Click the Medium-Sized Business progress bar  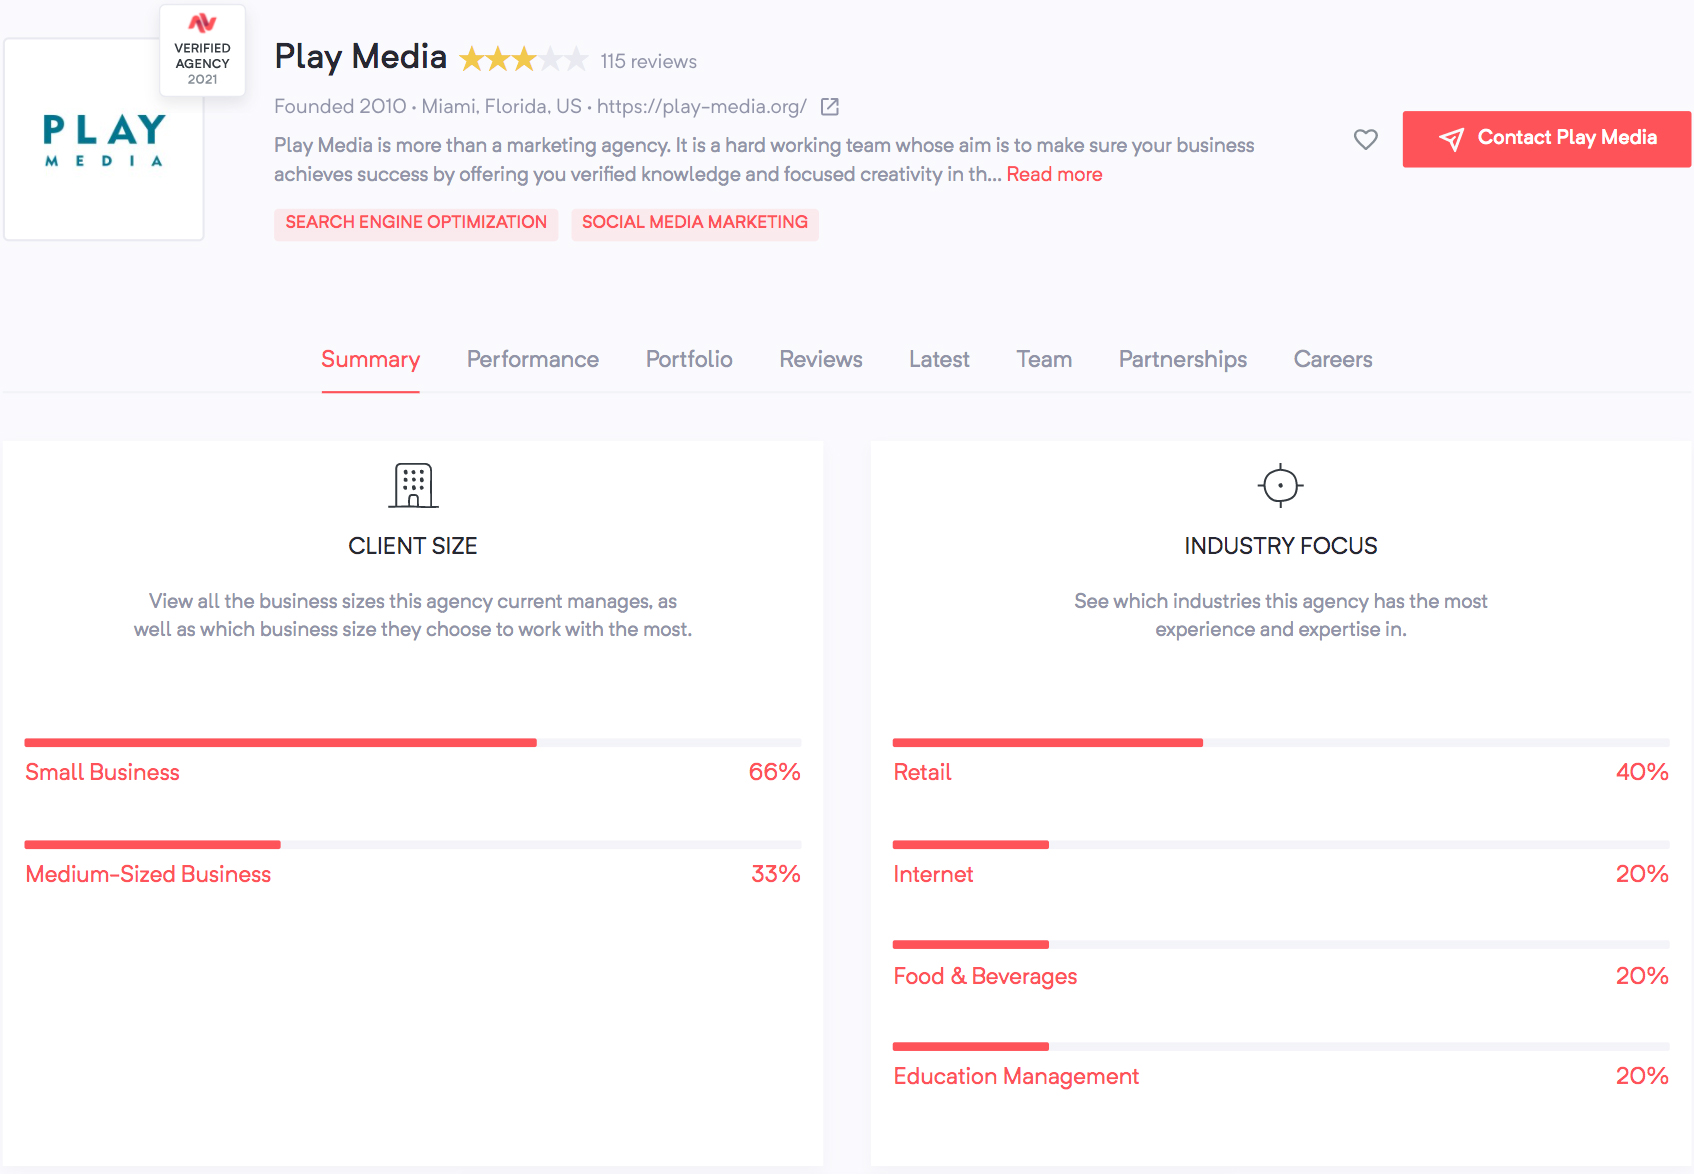413,845
